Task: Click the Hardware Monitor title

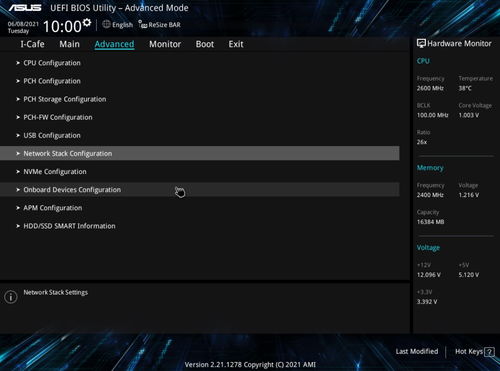Action: click(x=459, y=43)
